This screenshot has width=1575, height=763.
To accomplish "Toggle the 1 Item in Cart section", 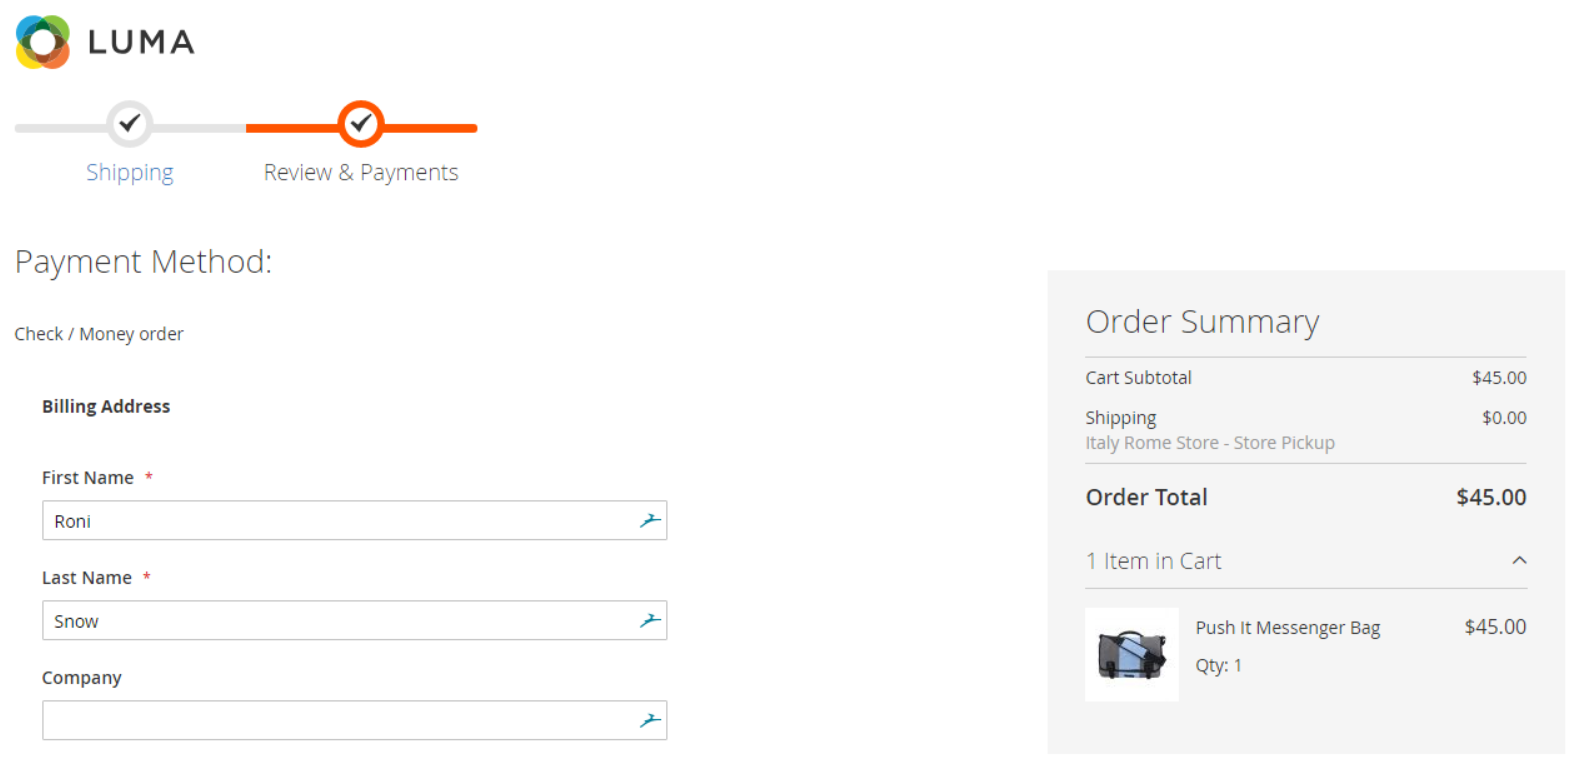I will pos(1306,561).
